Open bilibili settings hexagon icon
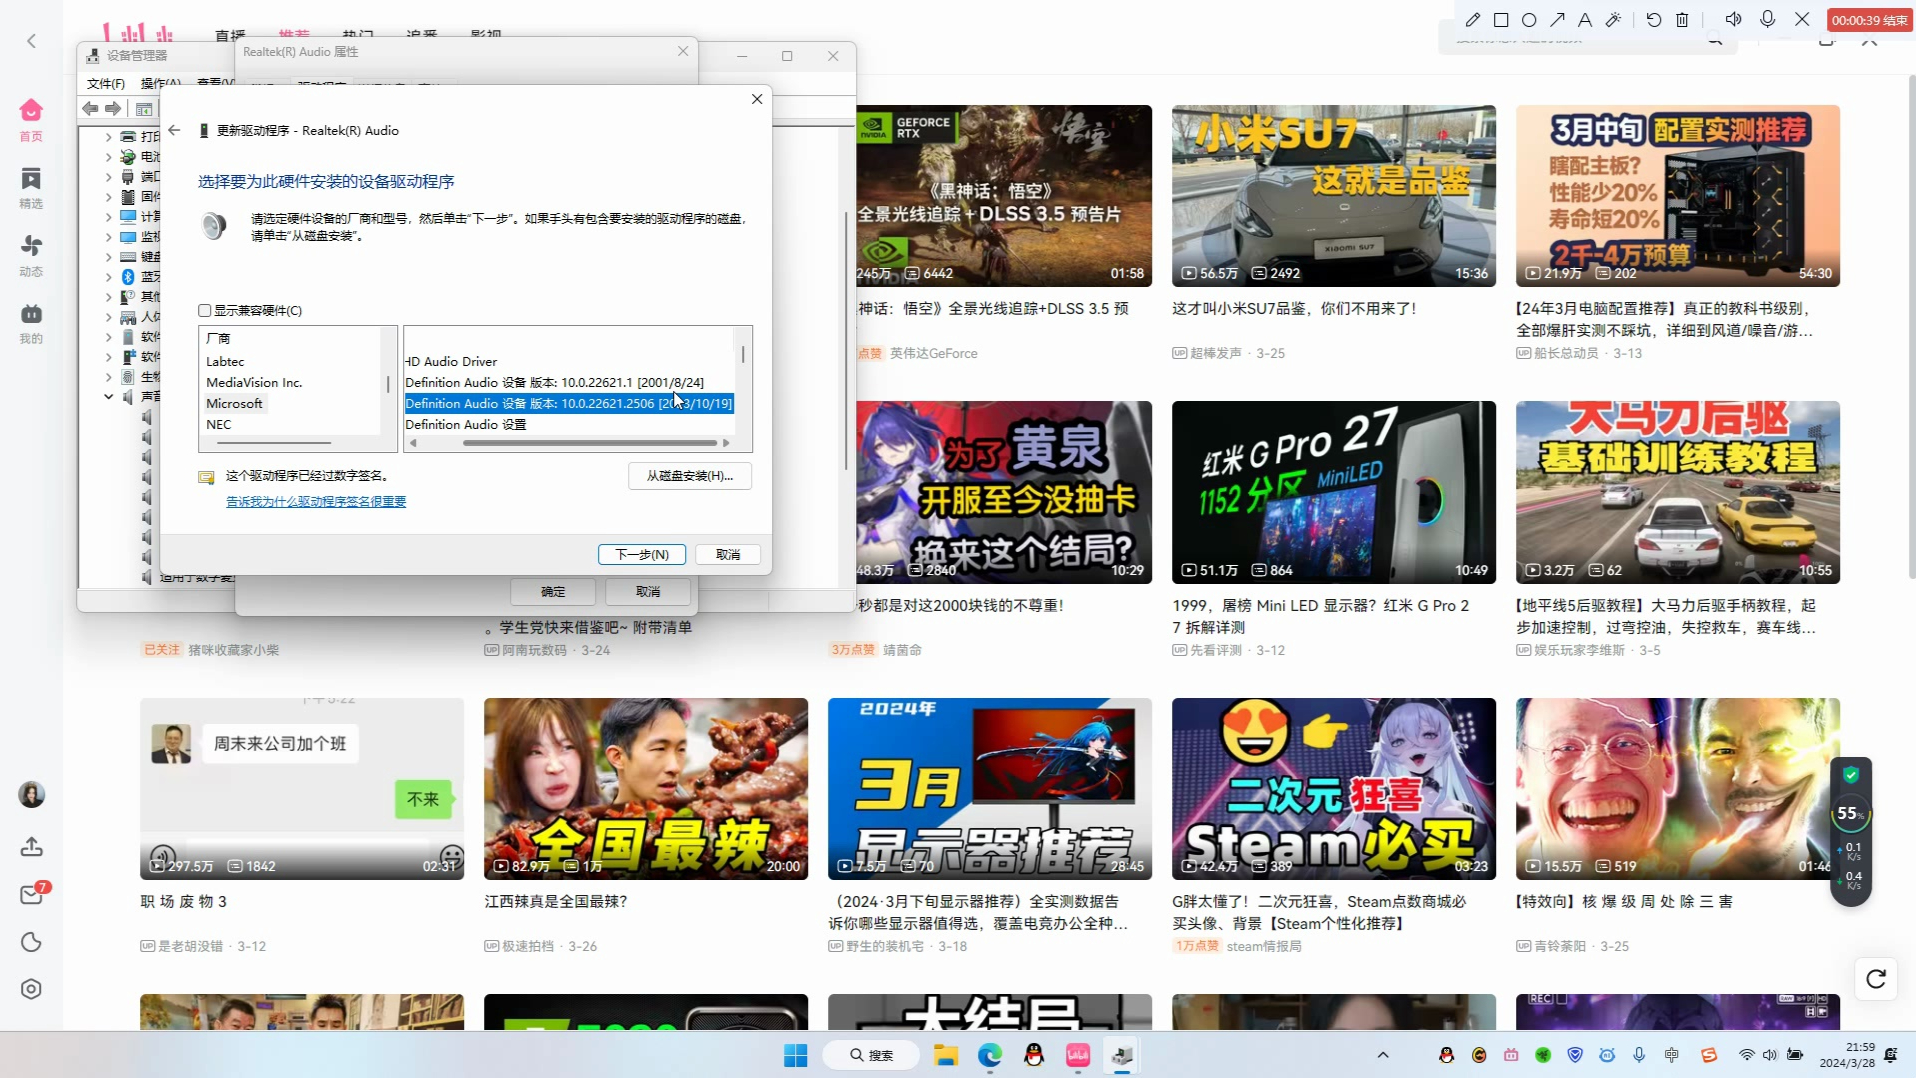 point(31,989)
